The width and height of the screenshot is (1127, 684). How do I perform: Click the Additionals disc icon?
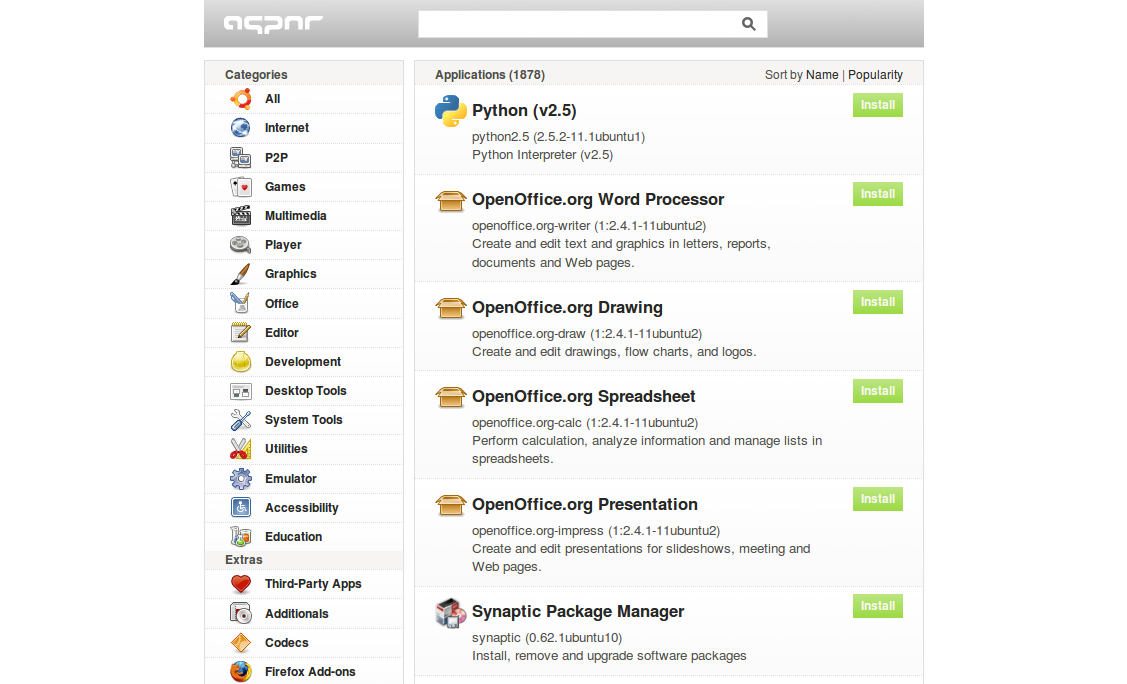point(241,614)
